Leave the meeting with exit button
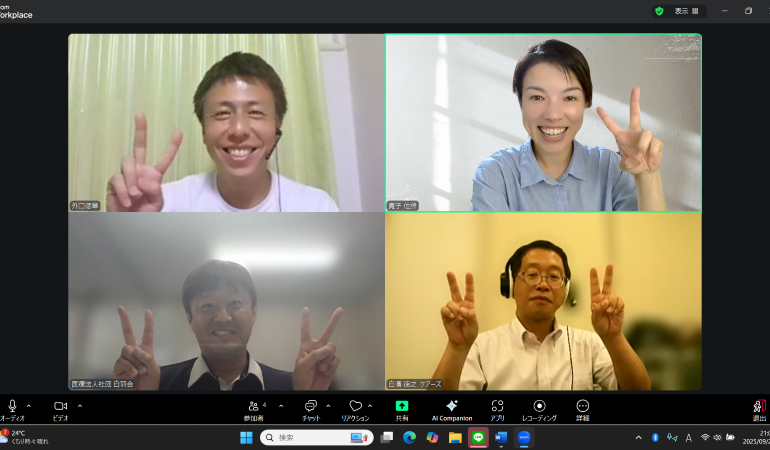 point(759,407)
